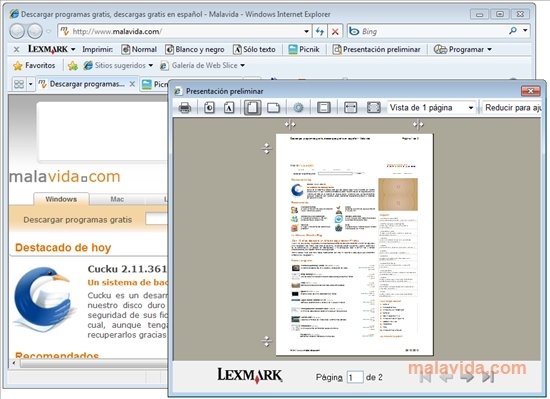
Task: Click the page preview thumbnail
Action: (355, 244)
